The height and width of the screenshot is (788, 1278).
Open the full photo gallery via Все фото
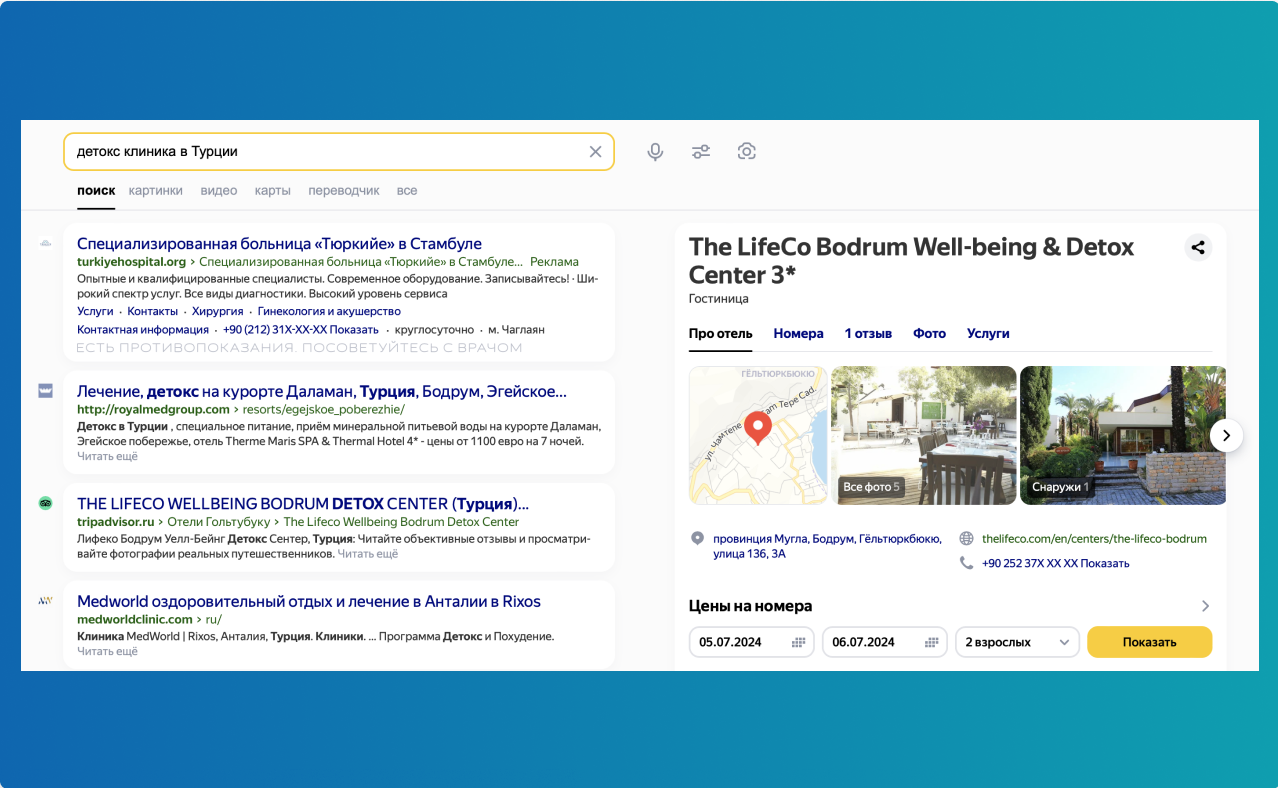[x=866, y=487]
